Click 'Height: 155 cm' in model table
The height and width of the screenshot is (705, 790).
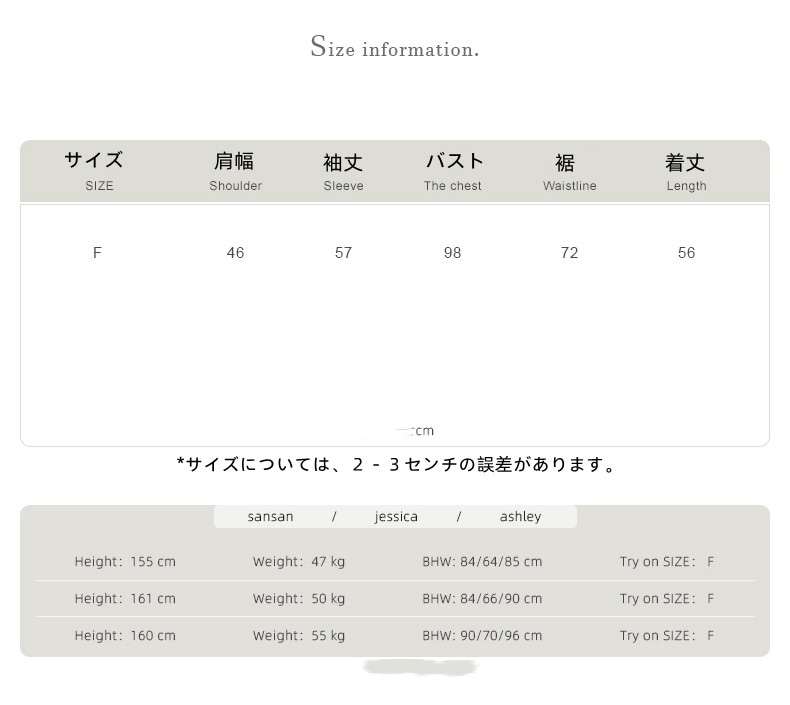tap(125, 562)
